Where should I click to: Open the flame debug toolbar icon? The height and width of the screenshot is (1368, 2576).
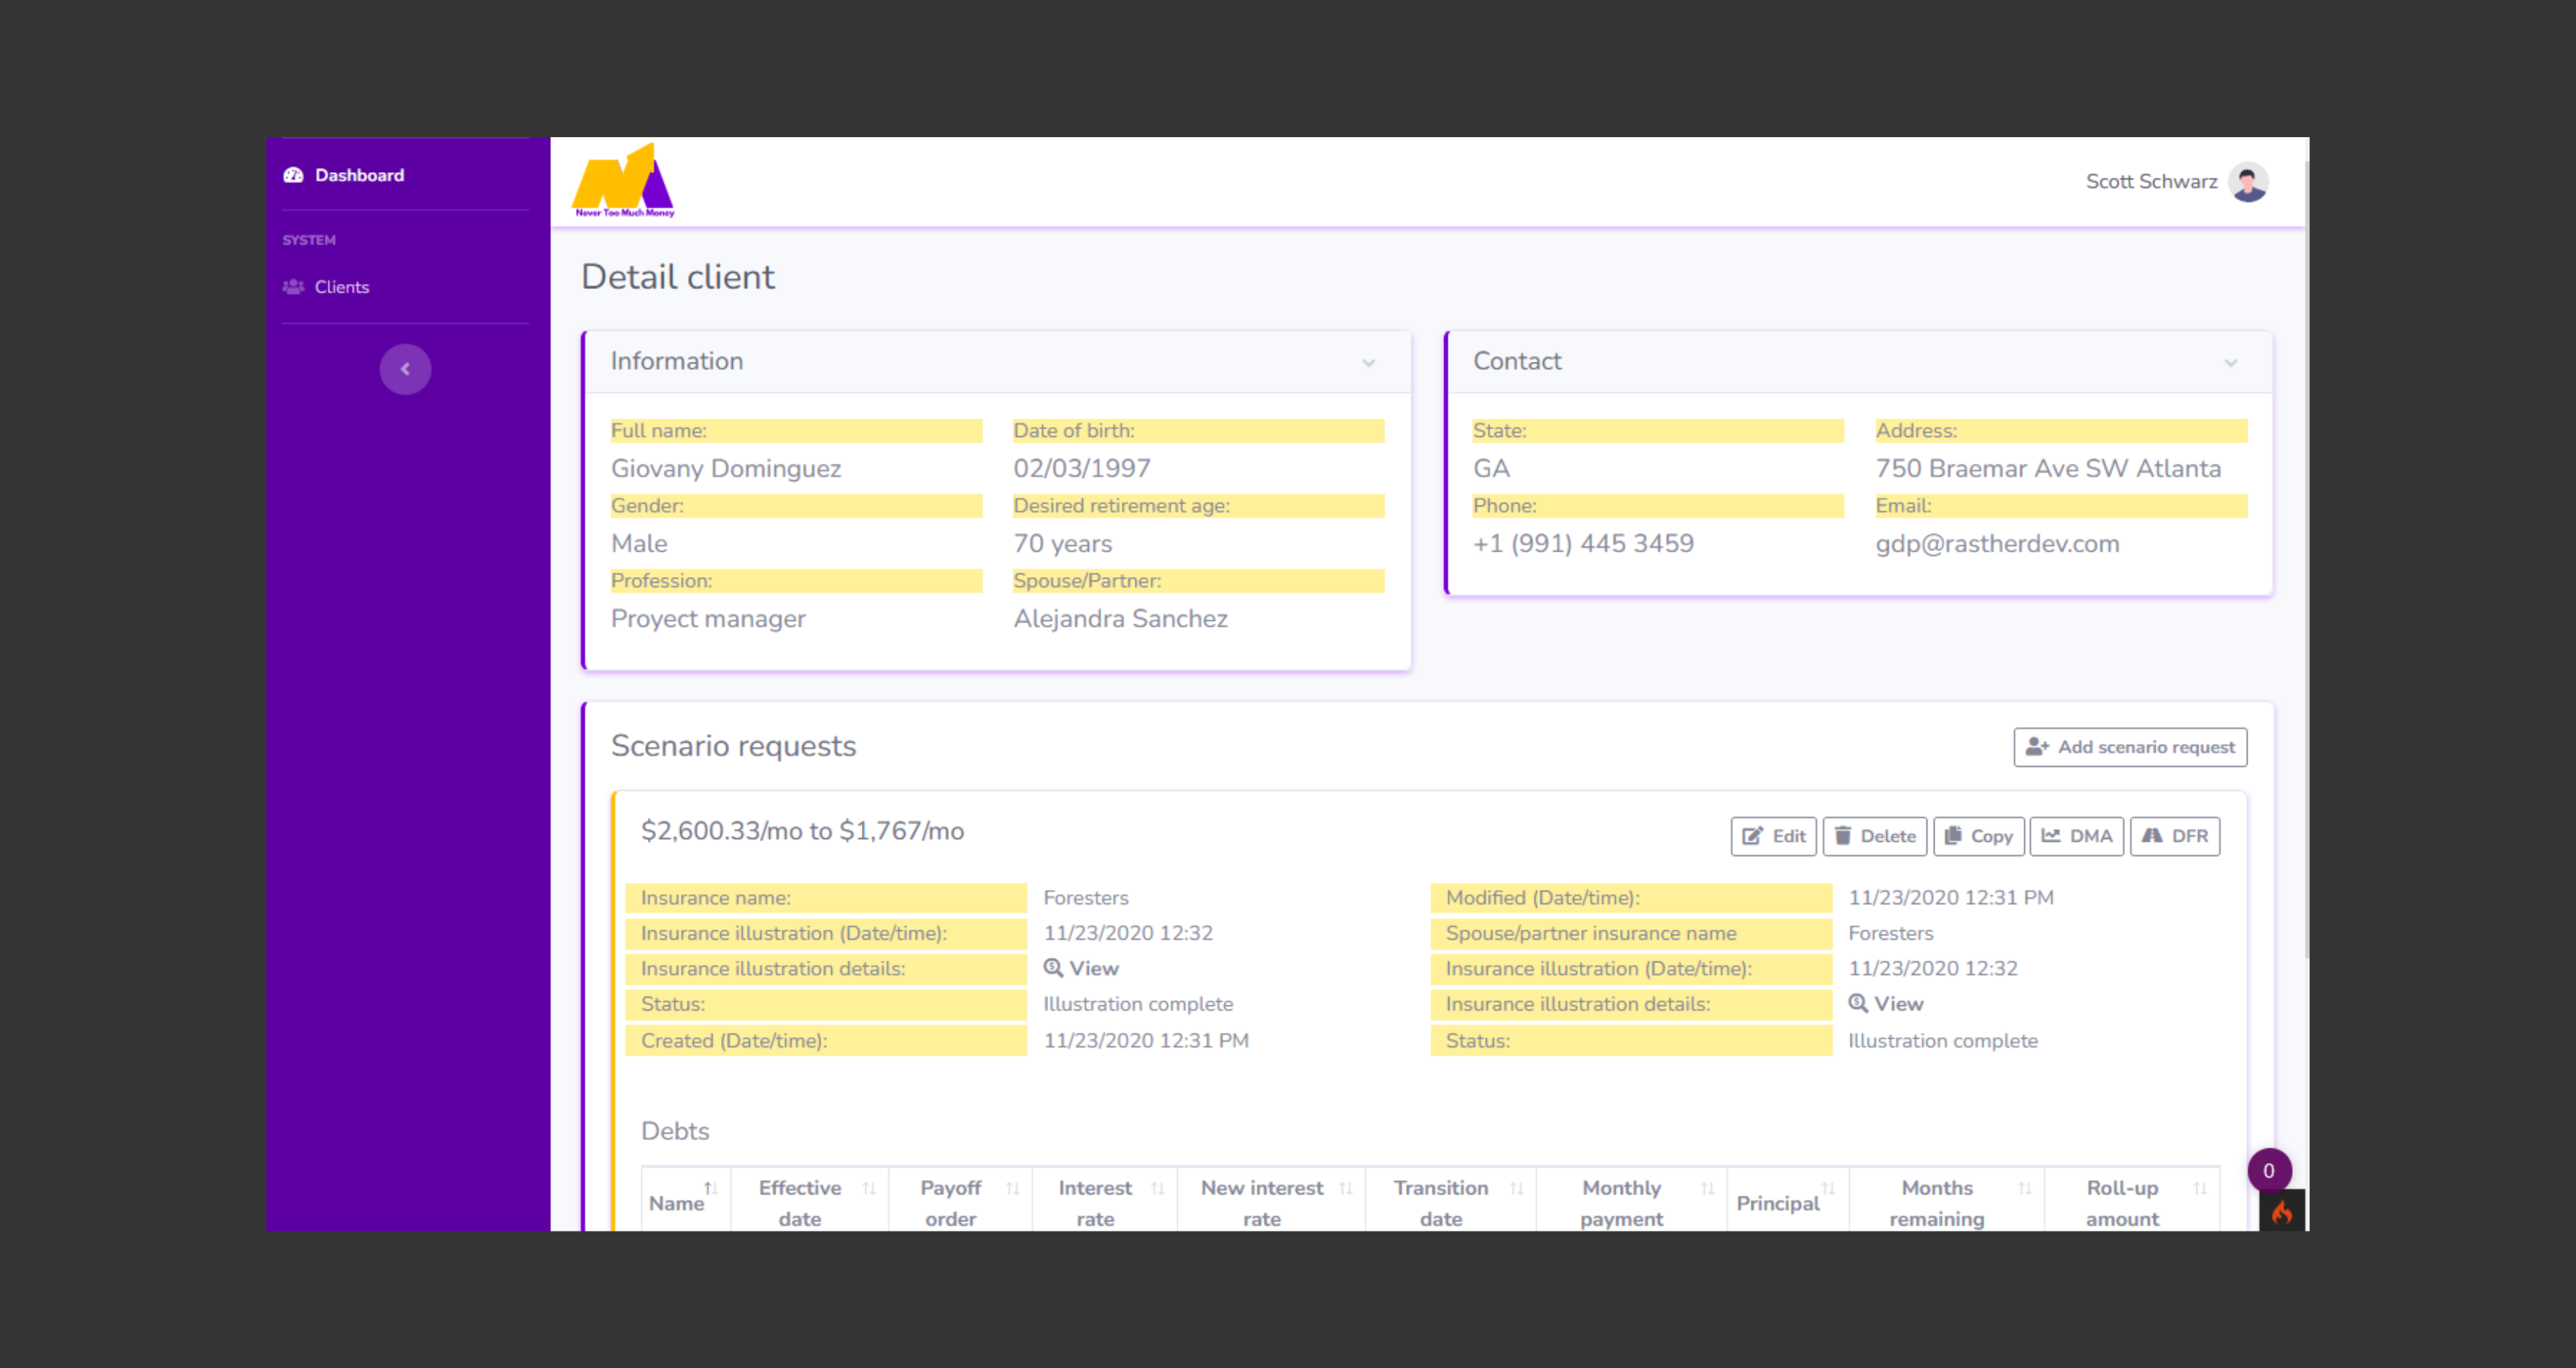click(2282, 1212)
